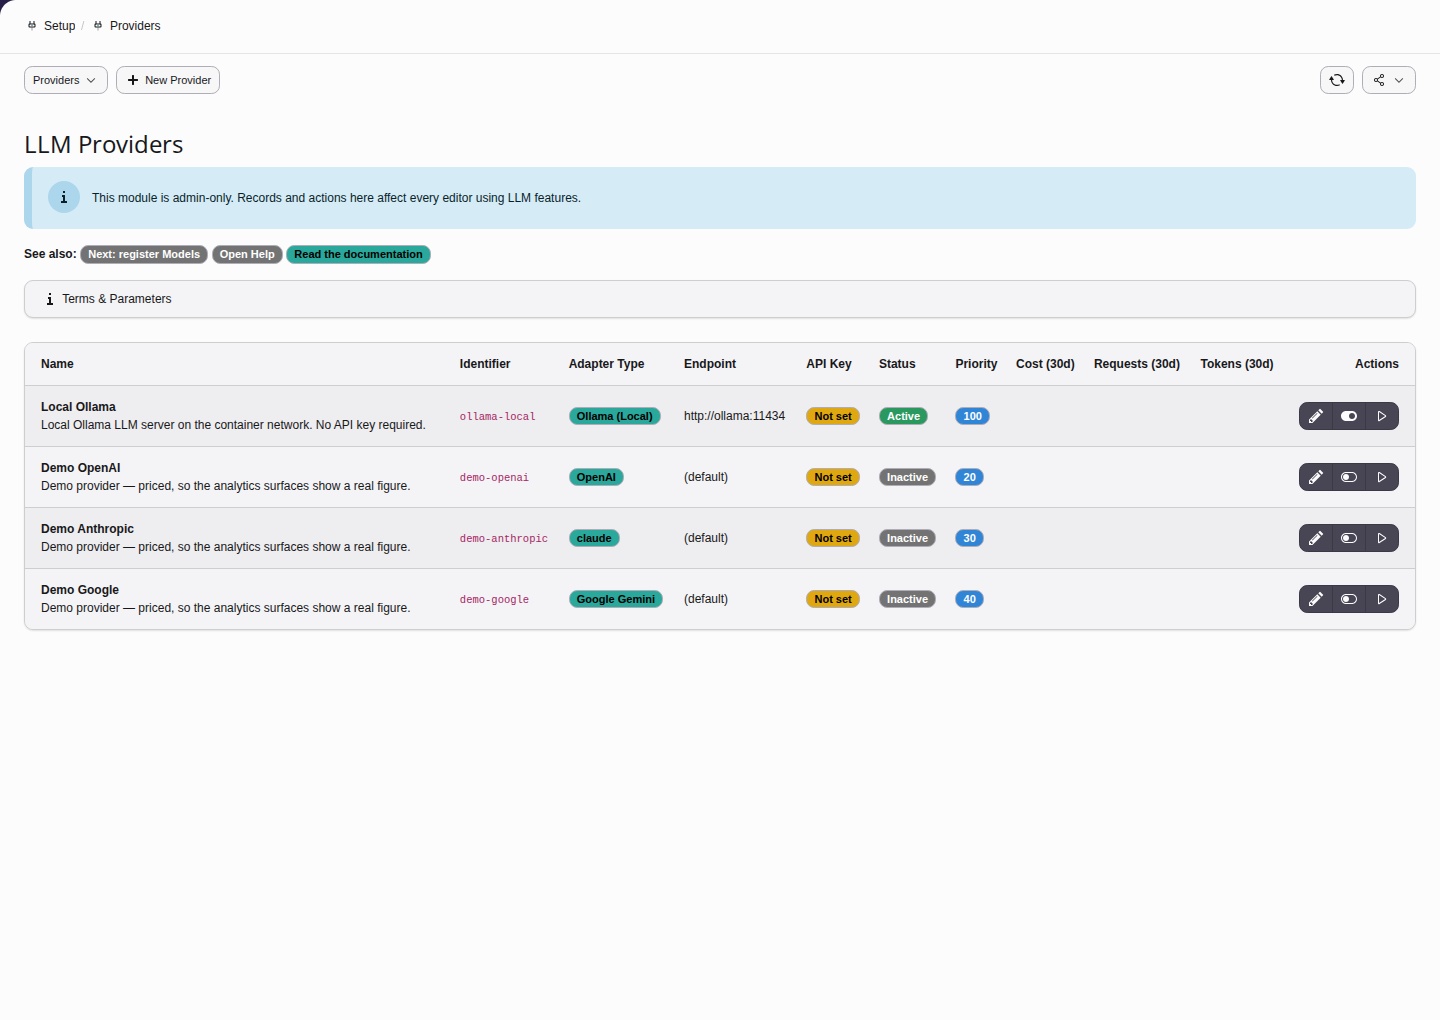The width and height of the screenshot is (1440, 1020).
Task: Reload the providers list
Action: click(1337, 80)
